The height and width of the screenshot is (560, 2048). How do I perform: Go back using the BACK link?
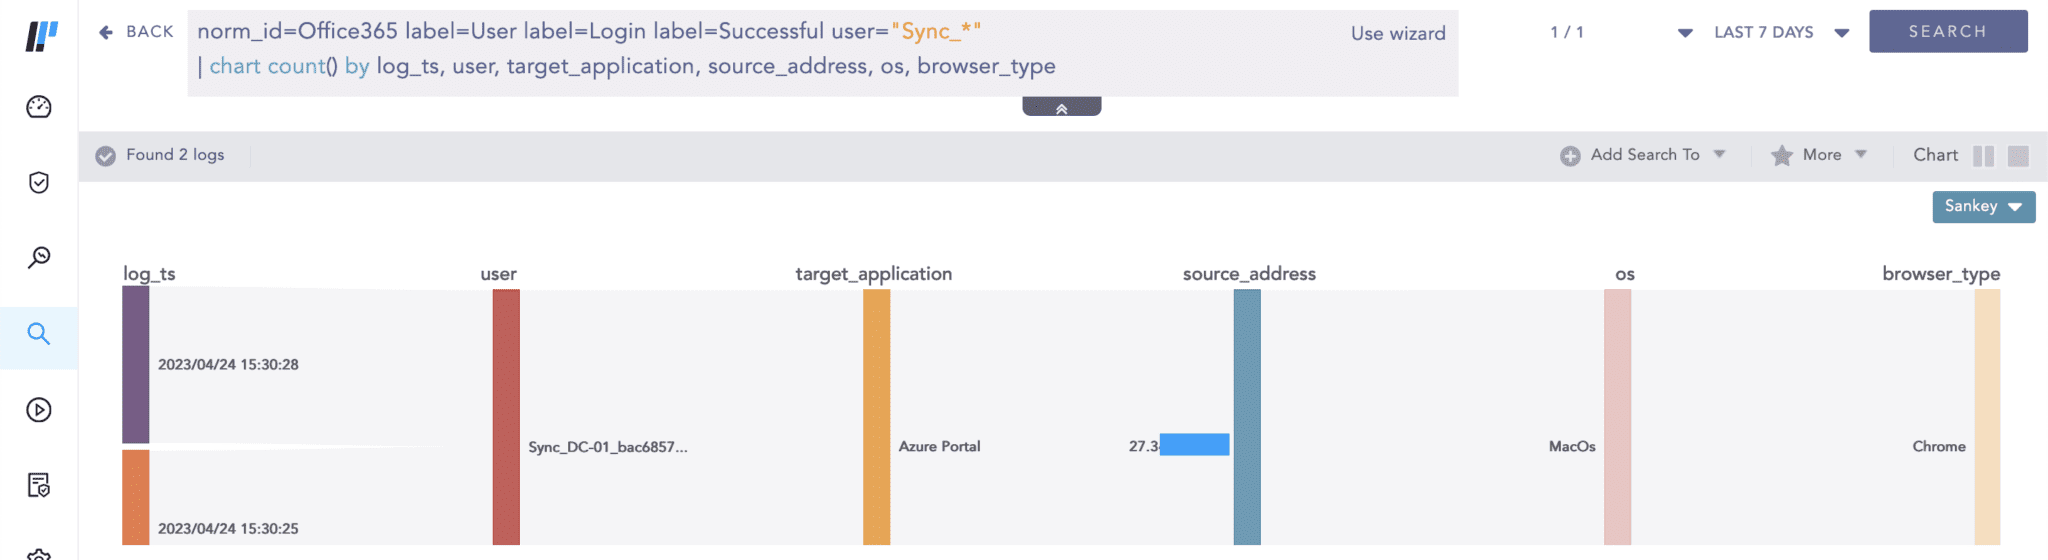pos(136,32)
